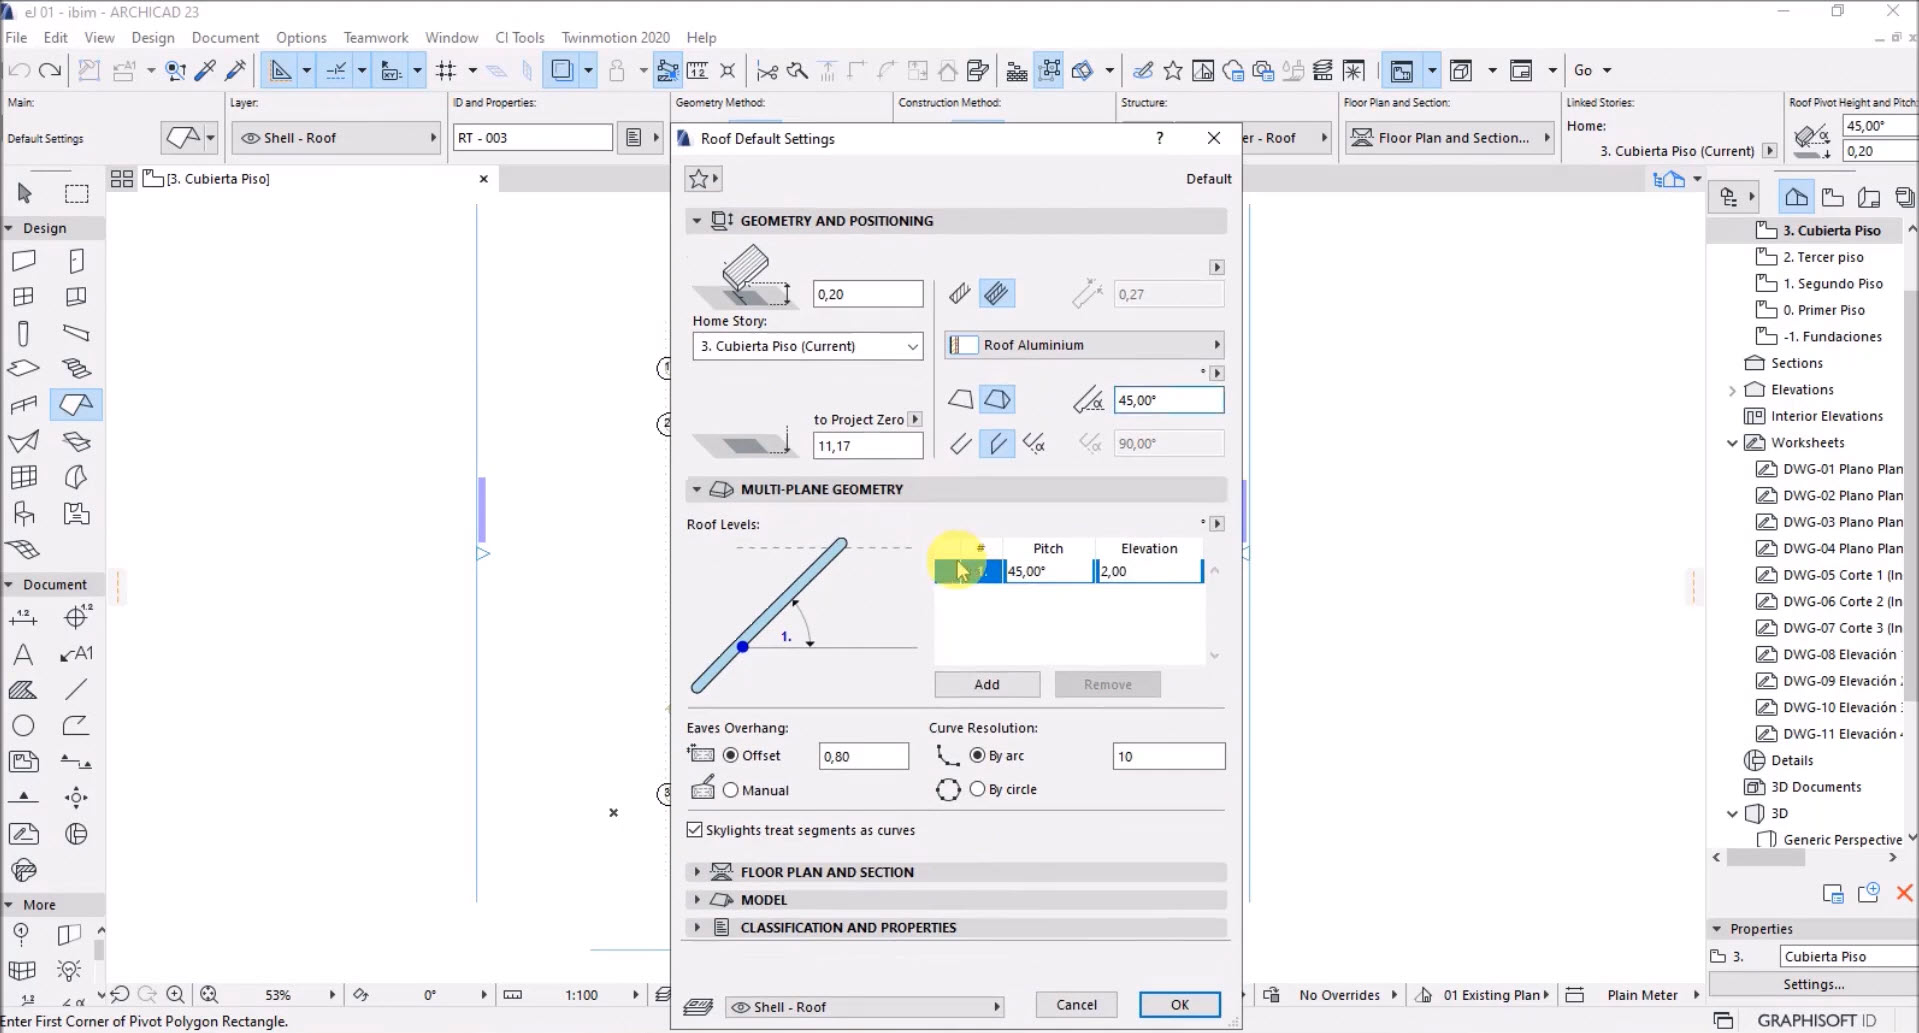Select the Roof tool in toolbox

coord(76,405)
